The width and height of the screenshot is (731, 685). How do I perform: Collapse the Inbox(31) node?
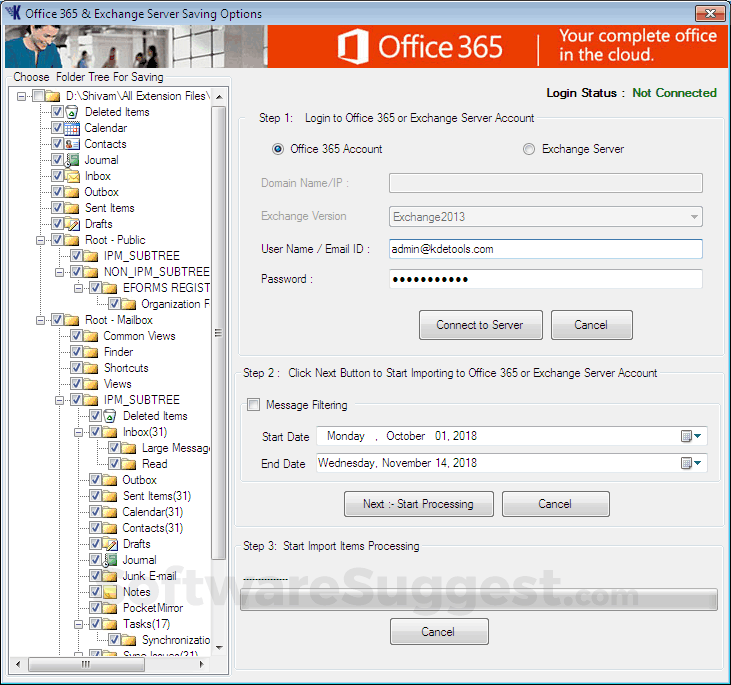coord(78,432)
